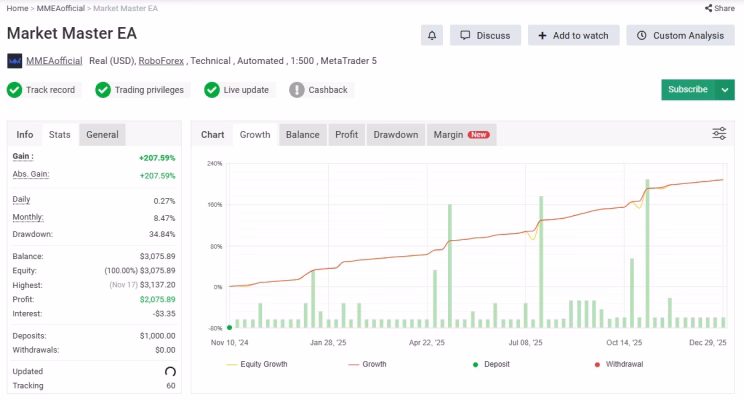This screenshot has height=400, width=744.
Task: Click the MMEAofficial avatar logo
Action: tap(15, 61)
